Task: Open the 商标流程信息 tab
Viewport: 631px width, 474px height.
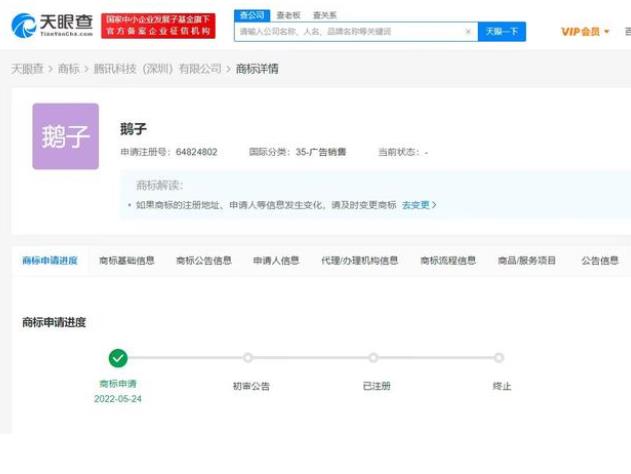Action: 448,261
